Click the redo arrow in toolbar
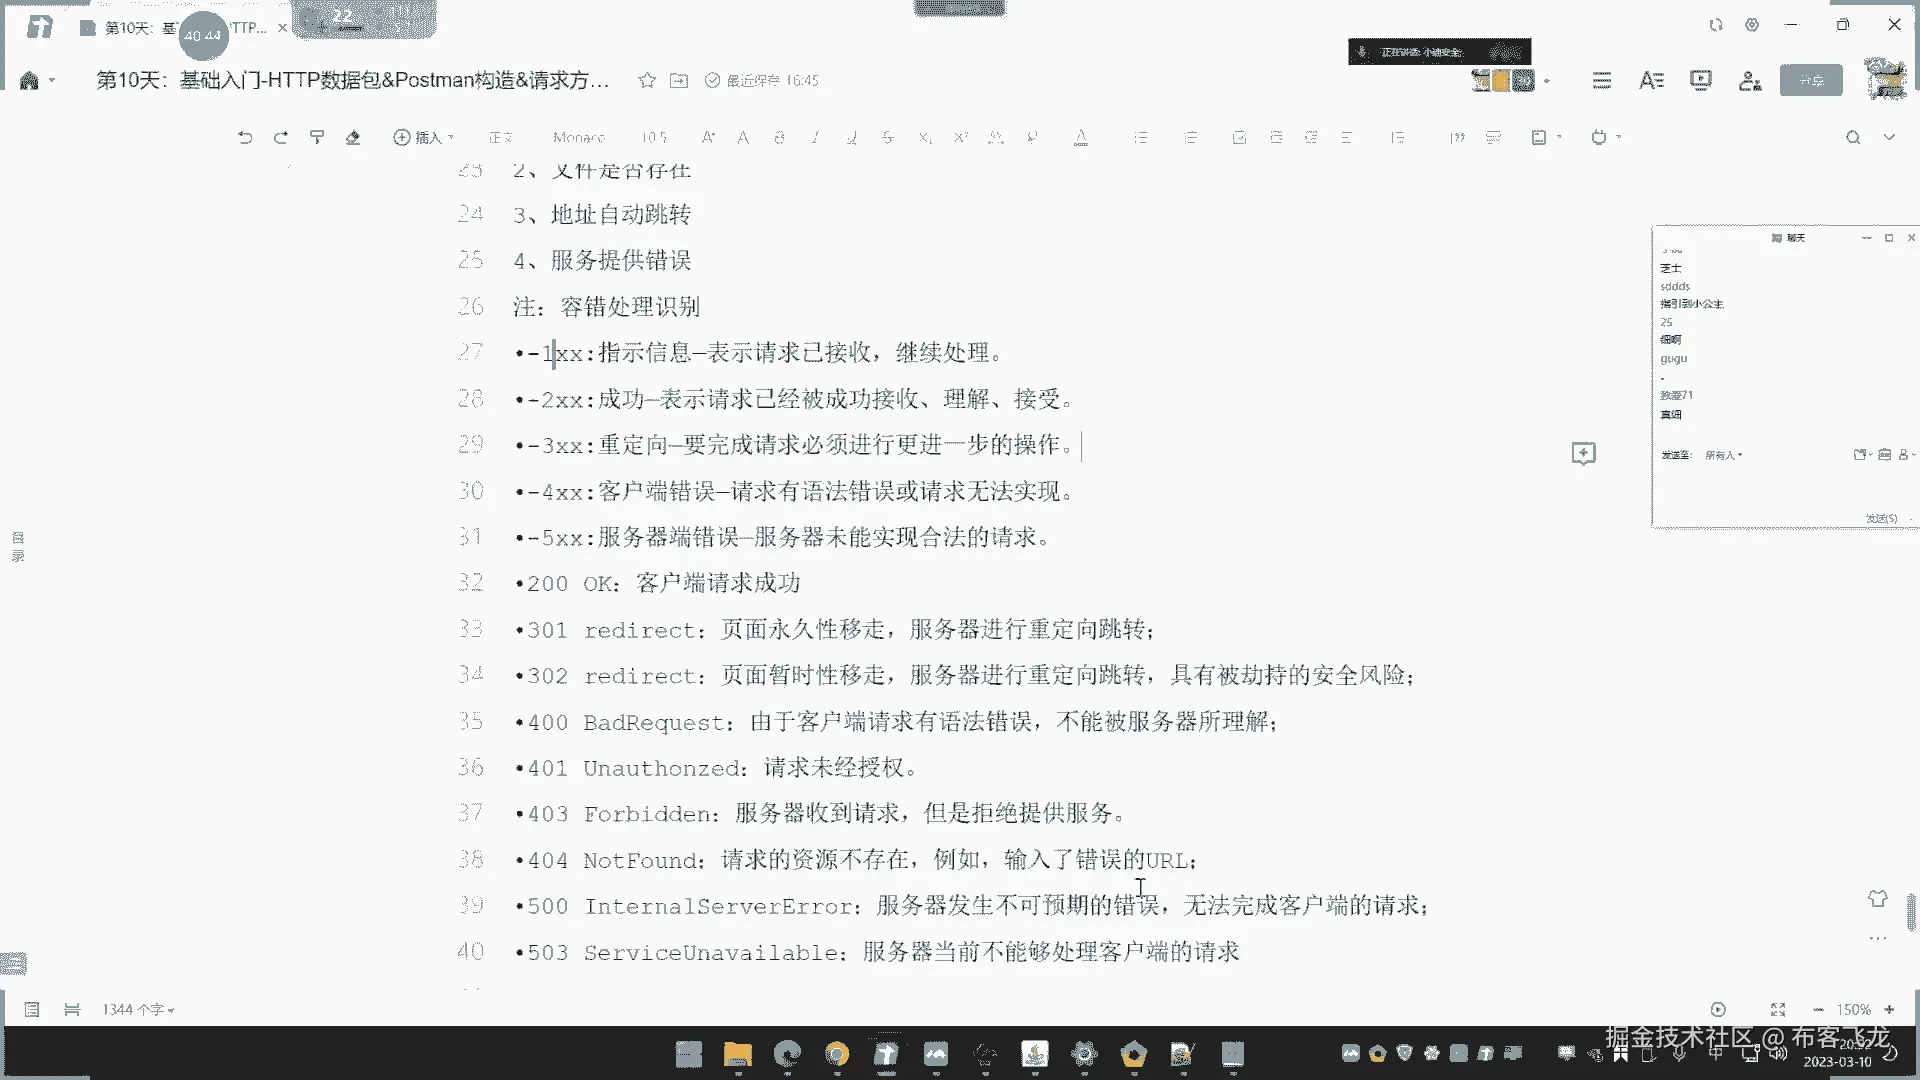 pyautogui.click(x=281, y=138)
